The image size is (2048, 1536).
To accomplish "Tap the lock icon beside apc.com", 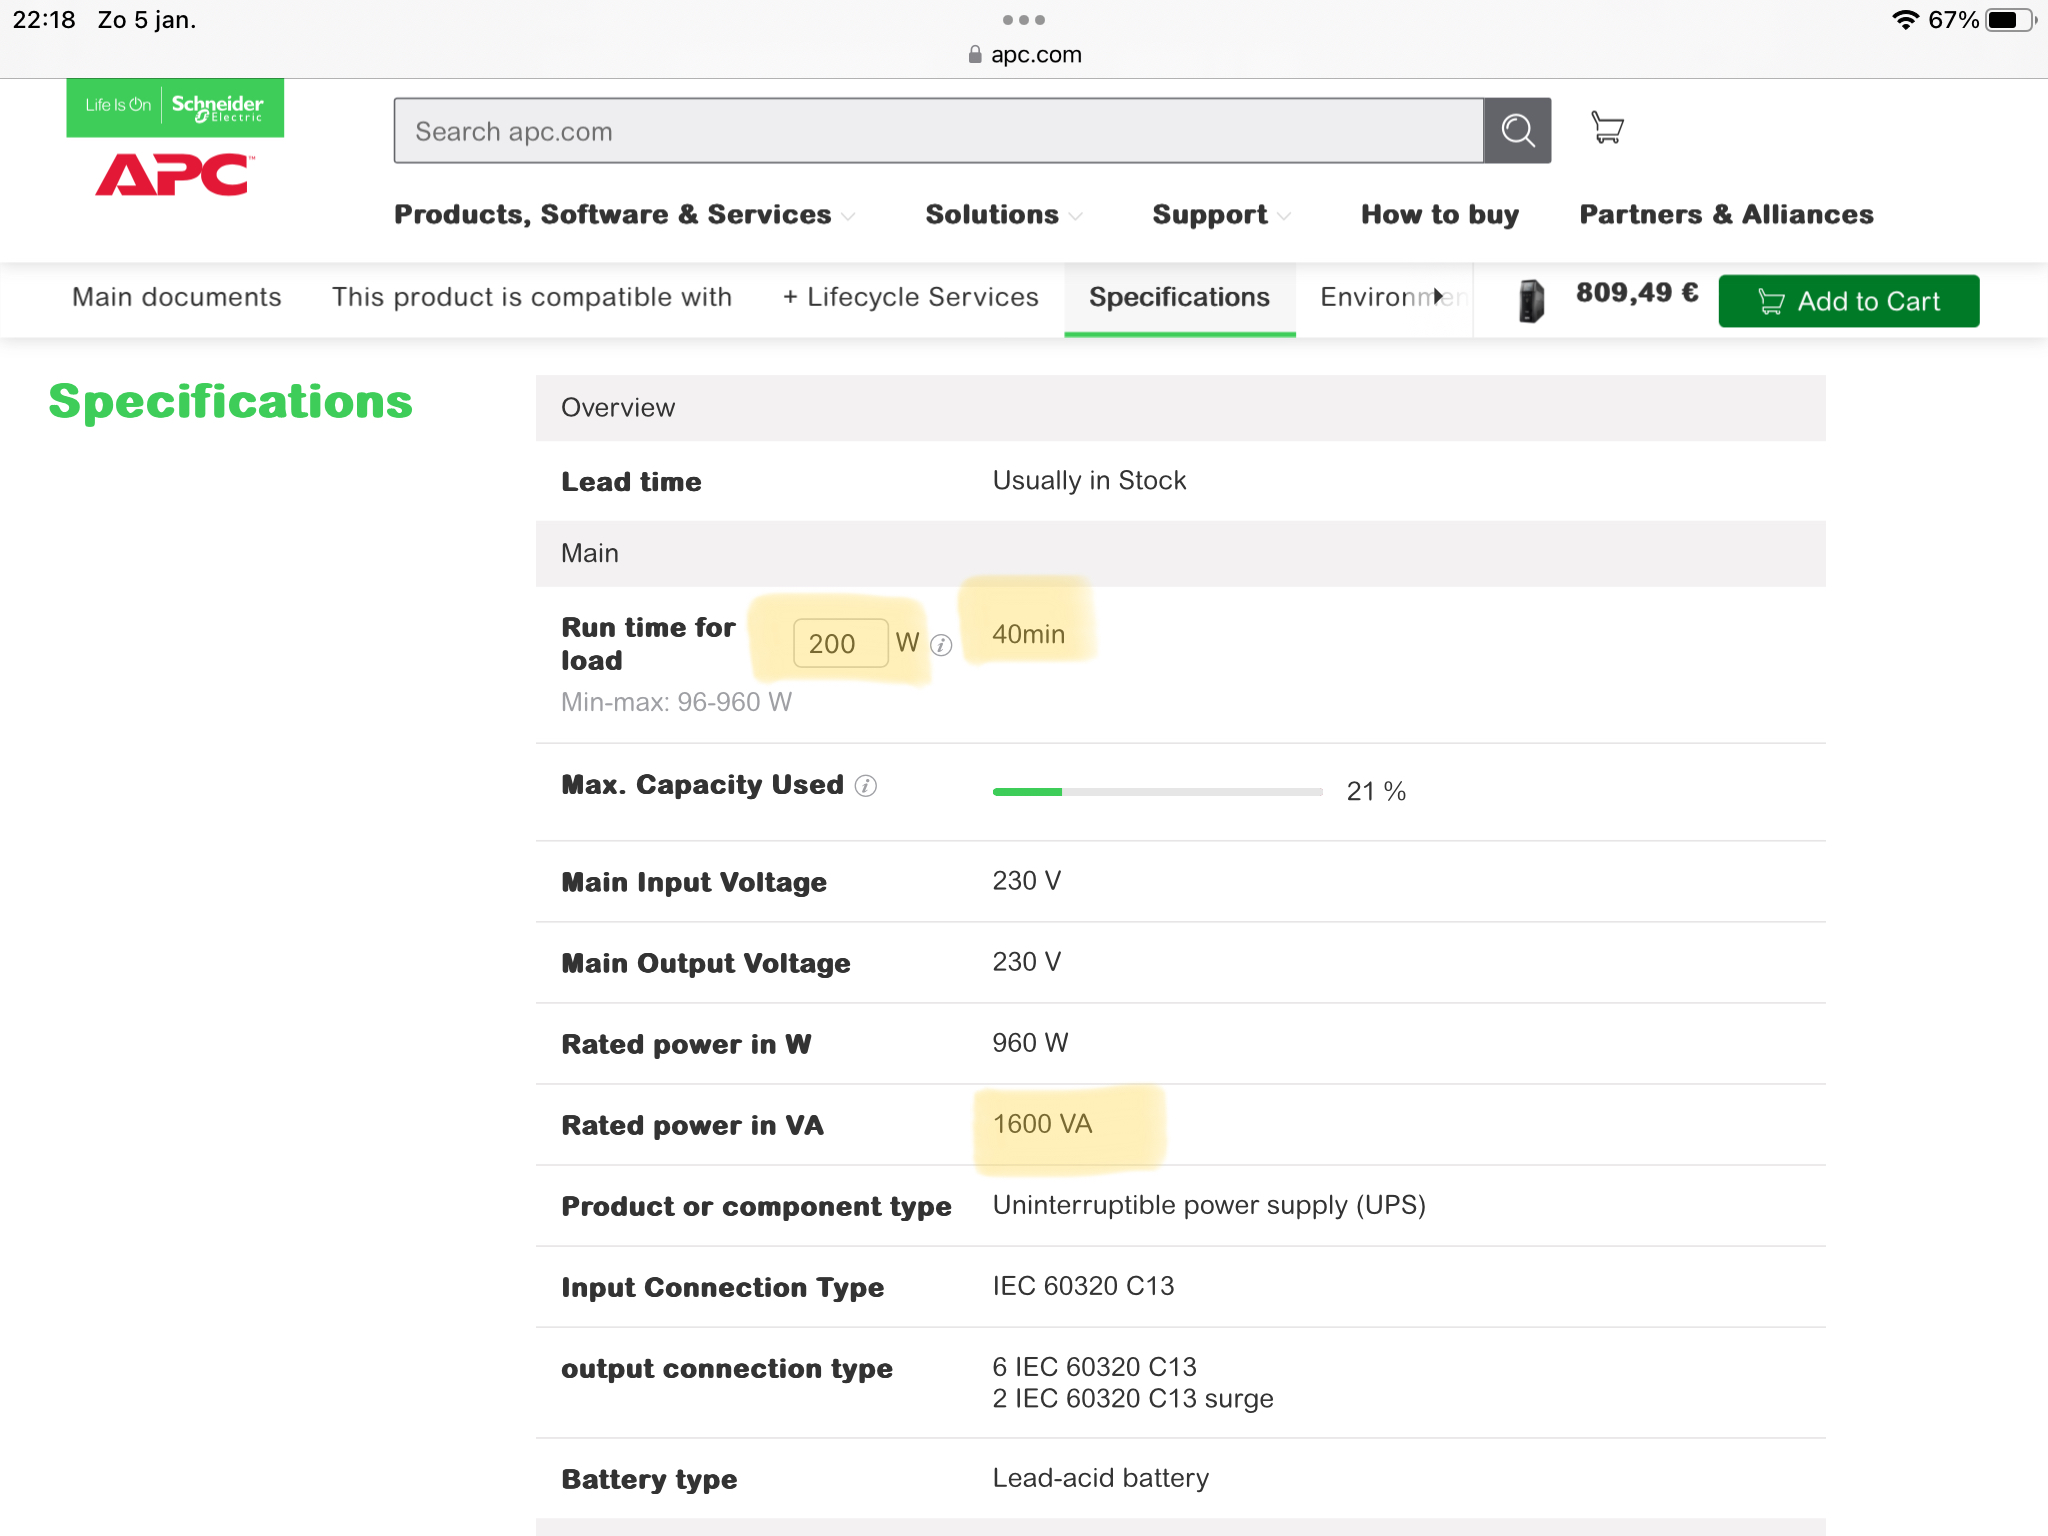I will [975, 55].
